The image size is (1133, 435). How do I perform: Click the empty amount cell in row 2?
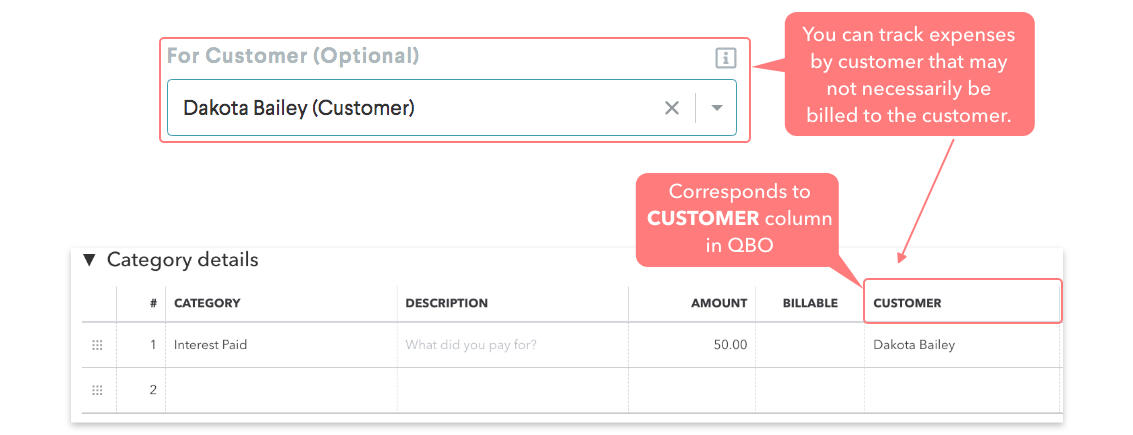point(690,390)
